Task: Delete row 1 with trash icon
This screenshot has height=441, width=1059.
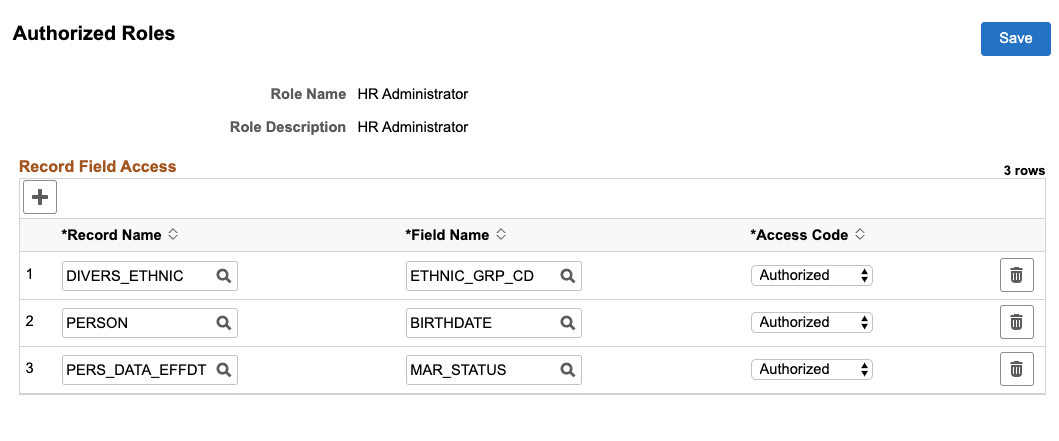Action: pos(1016,276)
